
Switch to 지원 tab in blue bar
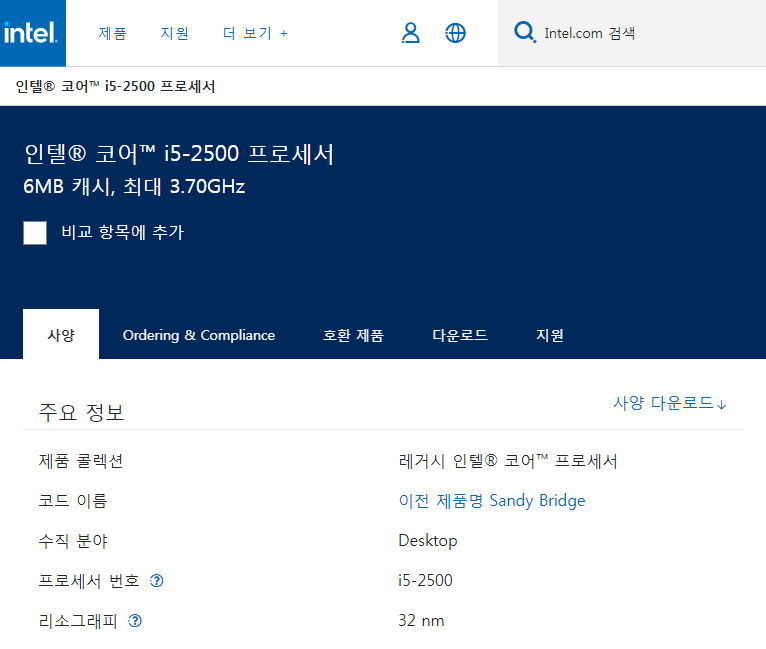550,335
